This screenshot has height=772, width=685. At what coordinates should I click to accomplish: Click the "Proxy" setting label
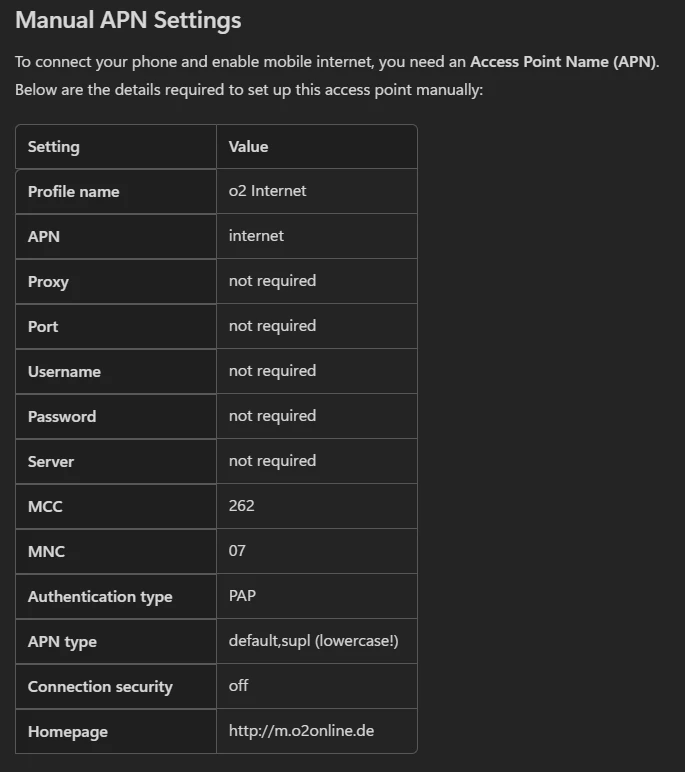(48, 282)
